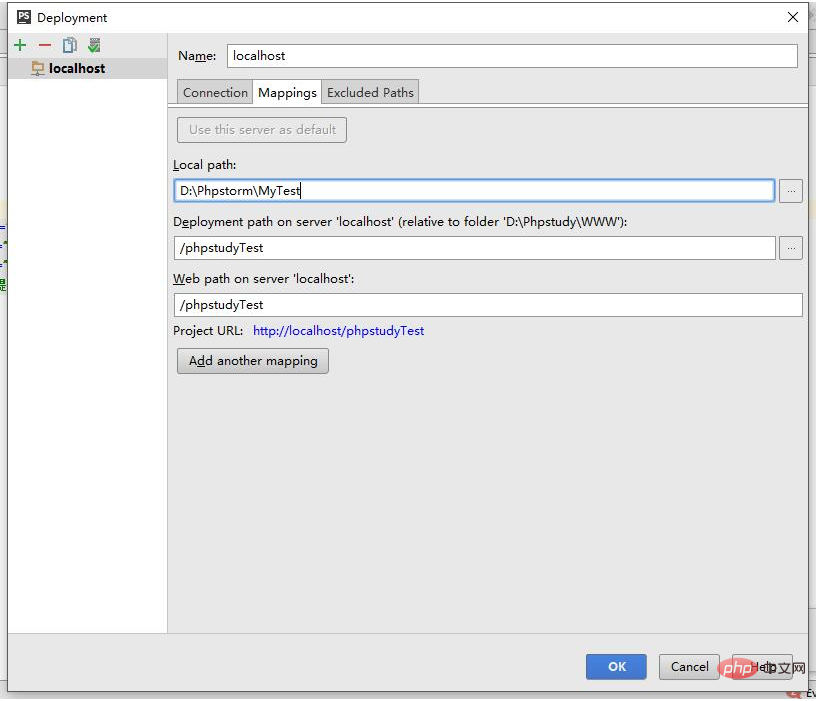Click the Deployment path on server field
816x701 pixels.
pos(475,248)
